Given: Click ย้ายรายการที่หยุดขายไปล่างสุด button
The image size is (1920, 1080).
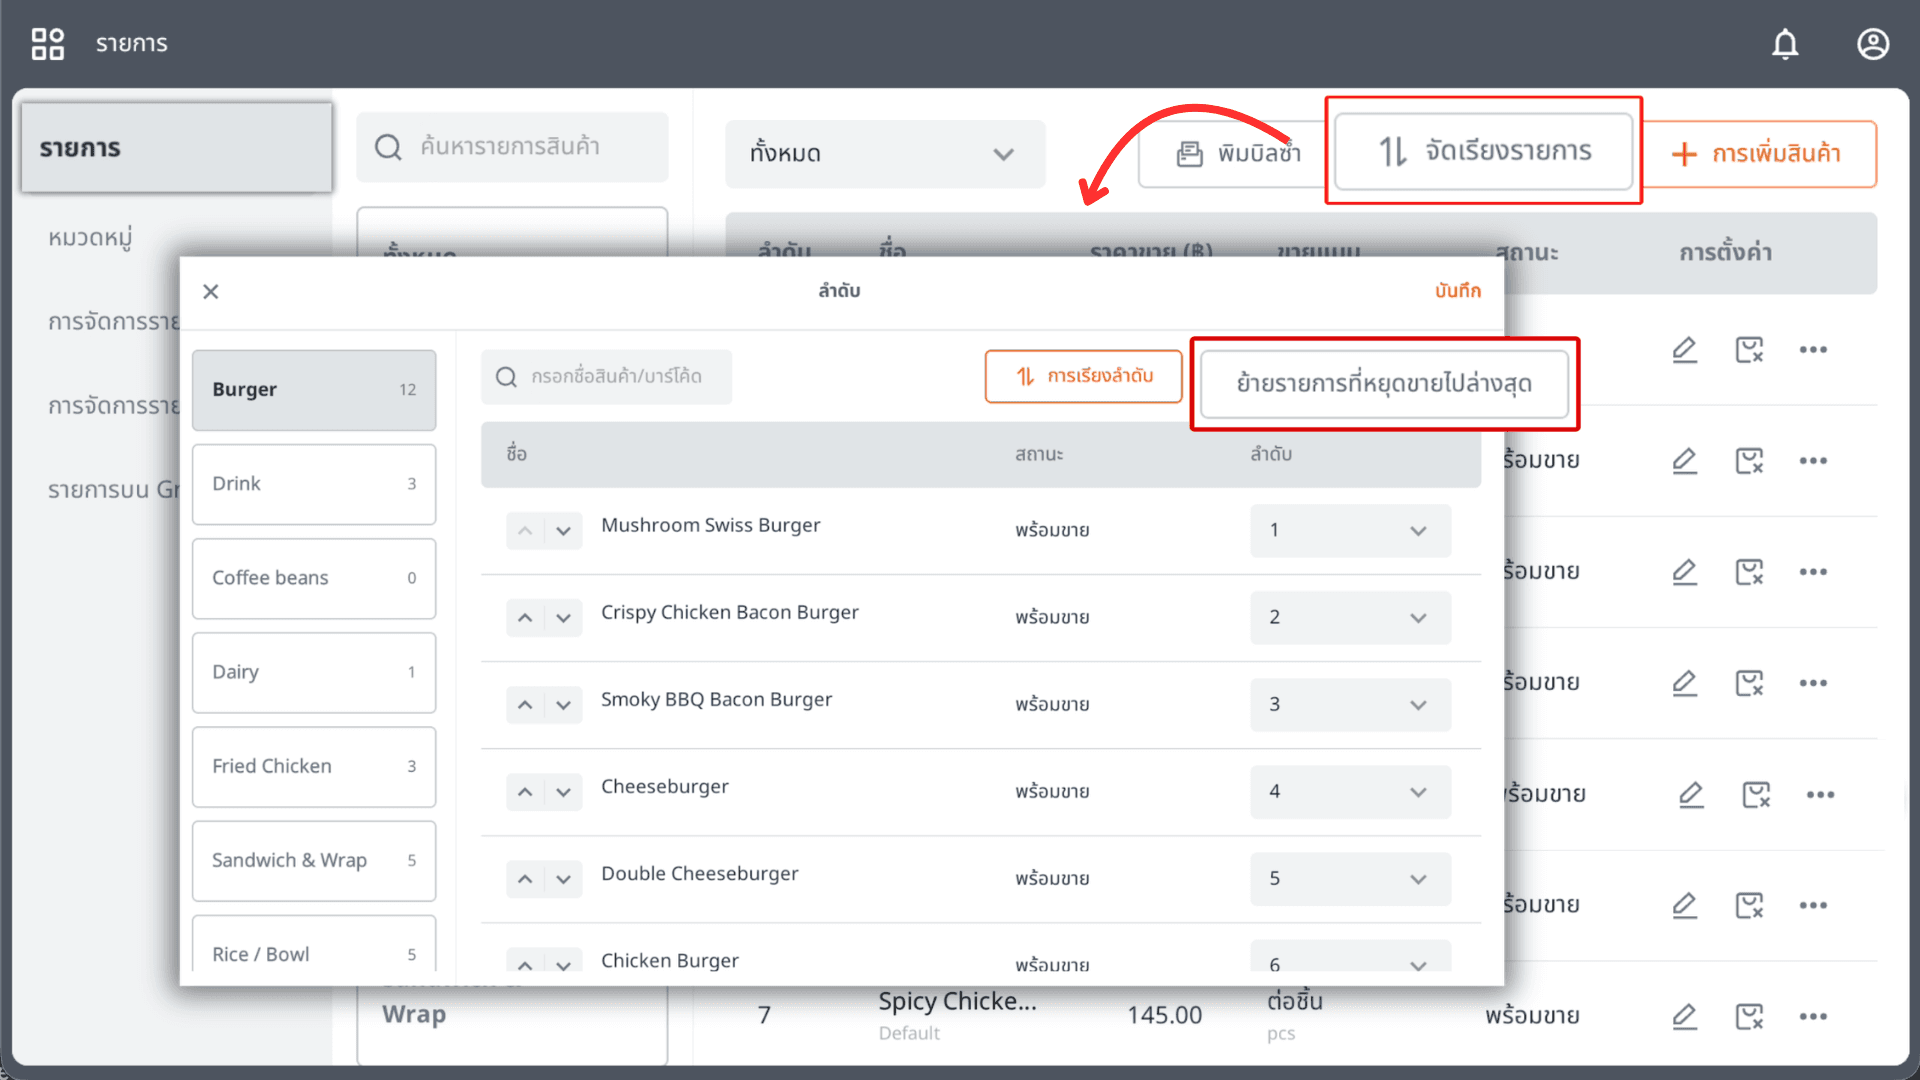Looking at the screenshot, I should pos(1384,384).
